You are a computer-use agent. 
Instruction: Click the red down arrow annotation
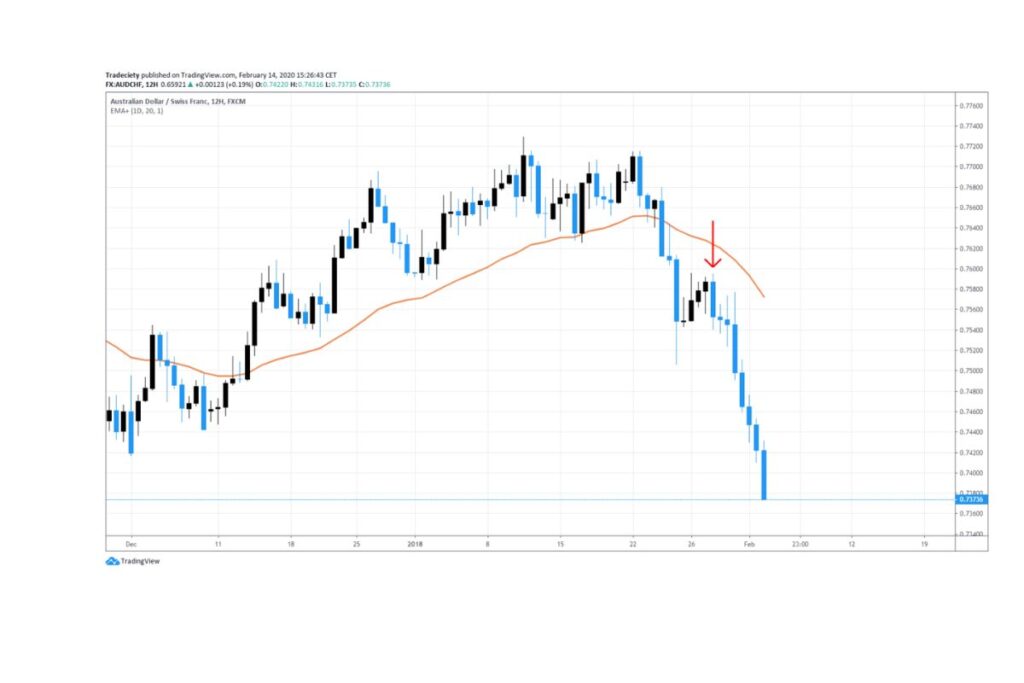(712, 245)
